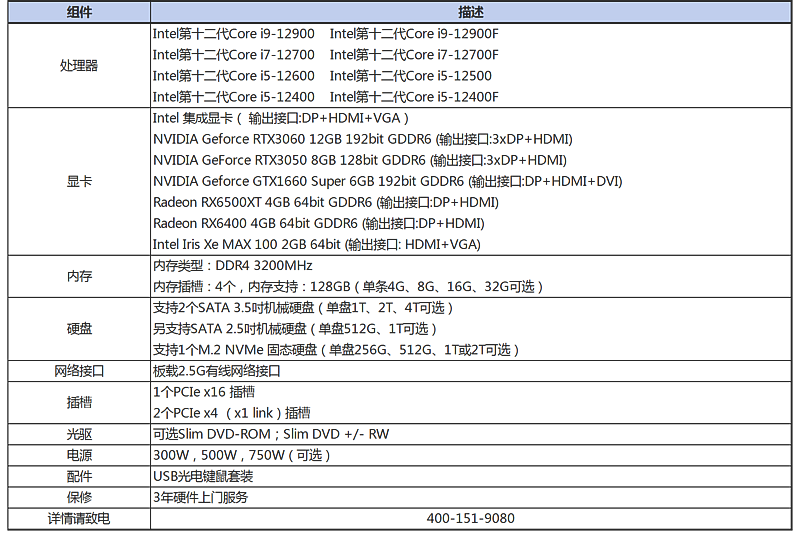Screen dimensions: 800x538
Task: Select Intel第十二代Core i7-12700F text
Action: coord(414,55)
